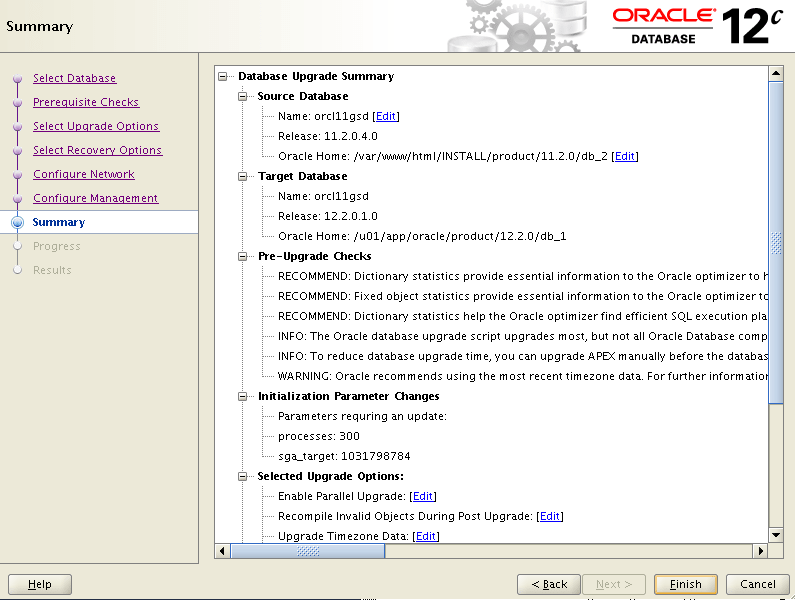Edit the source Oracle Home path
The width and height of the screenshot is (795, 600).
point(625,156)
